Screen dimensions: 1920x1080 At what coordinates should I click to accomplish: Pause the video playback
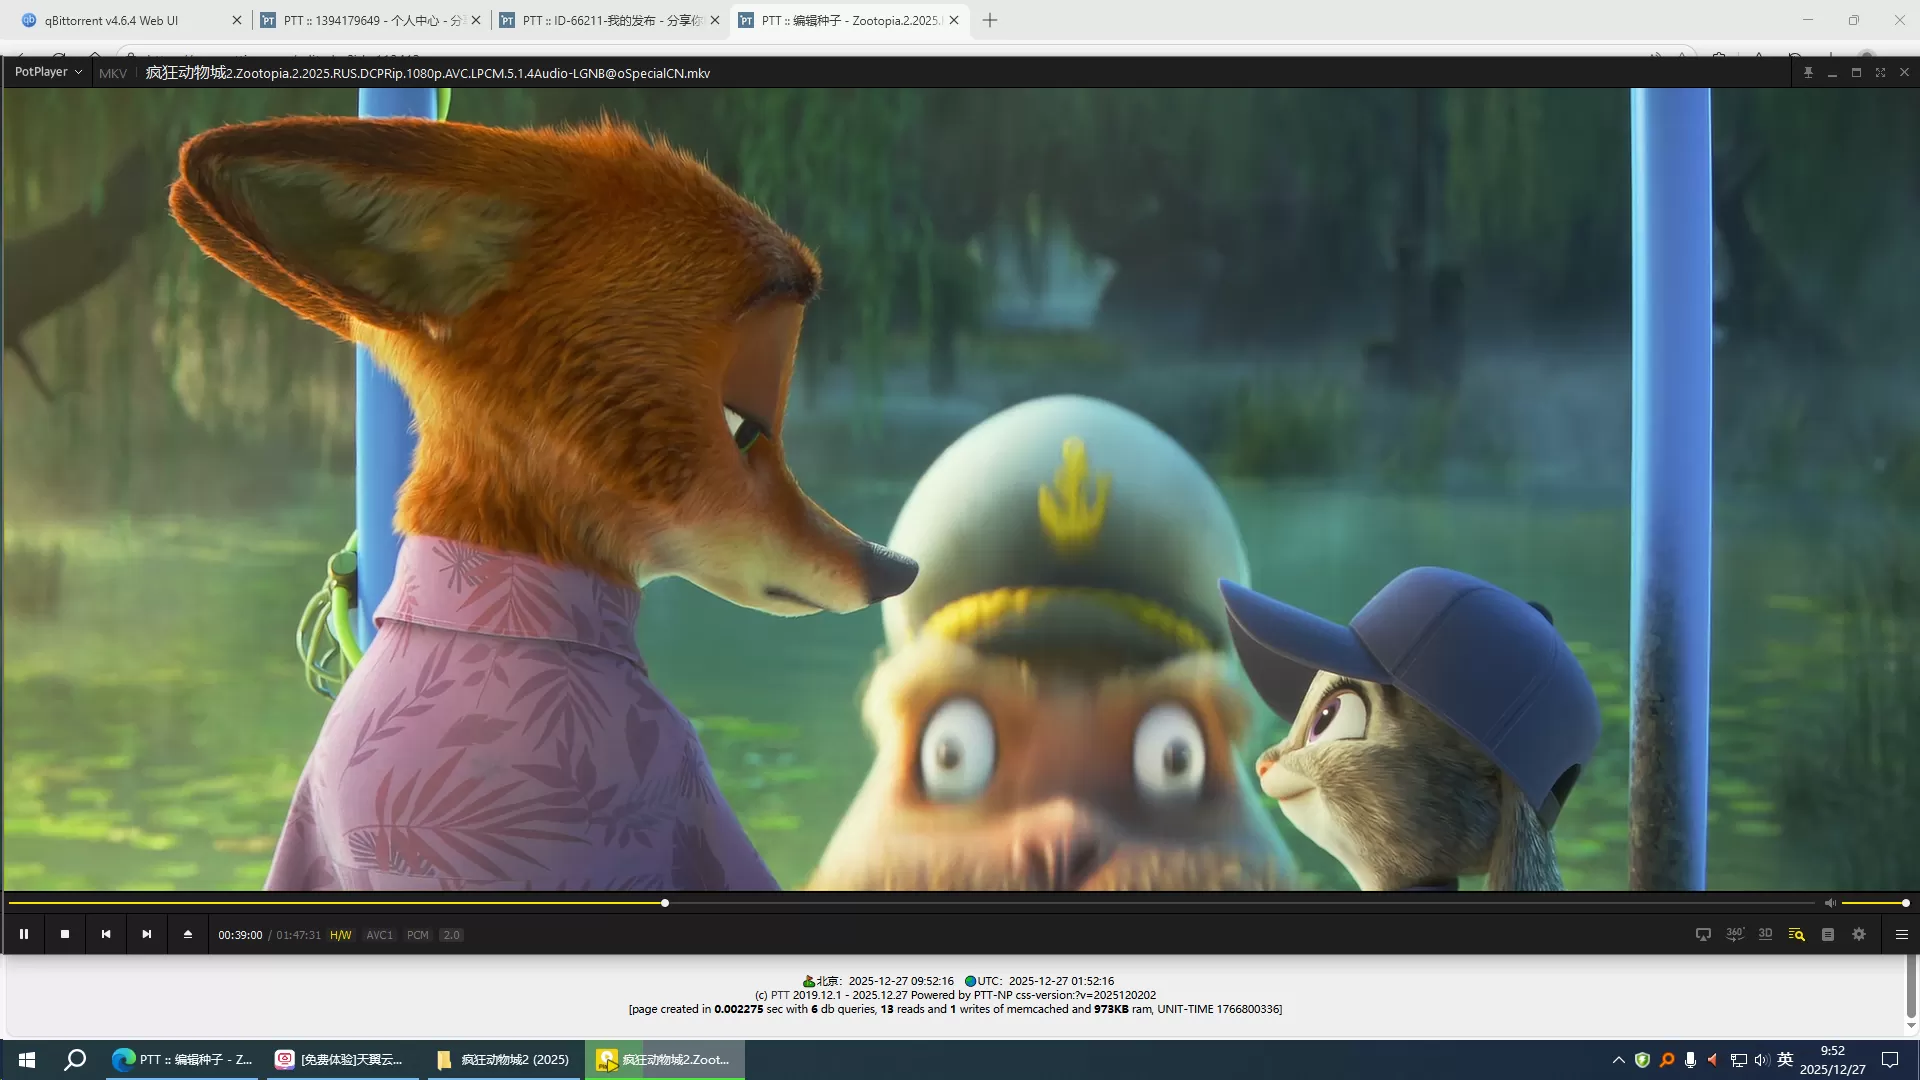click(x=24, y=934)
